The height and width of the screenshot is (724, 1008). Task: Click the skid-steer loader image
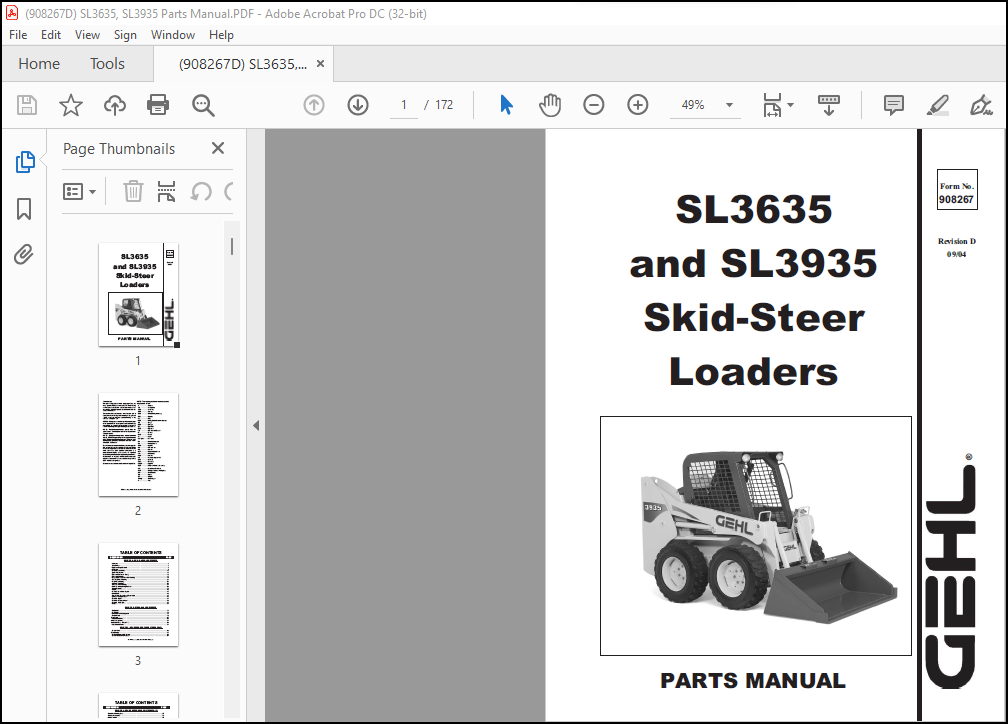point(756,536)
